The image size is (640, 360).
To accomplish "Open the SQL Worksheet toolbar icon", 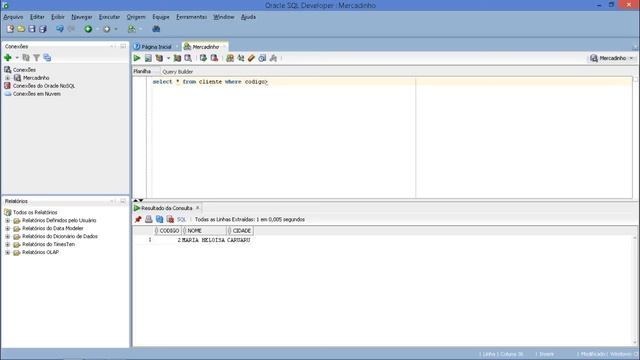I will [131, 29].
